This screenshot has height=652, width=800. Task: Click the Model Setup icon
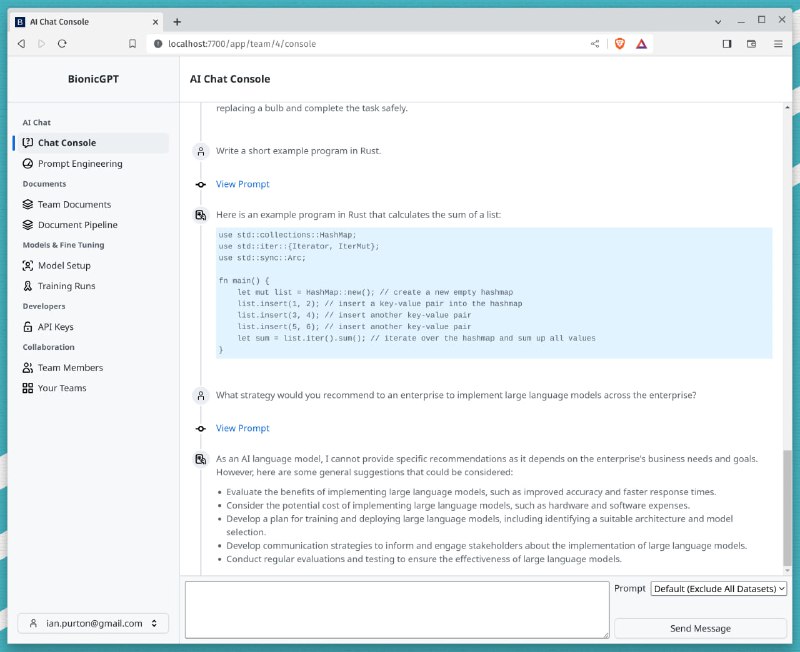click(28, 266)
